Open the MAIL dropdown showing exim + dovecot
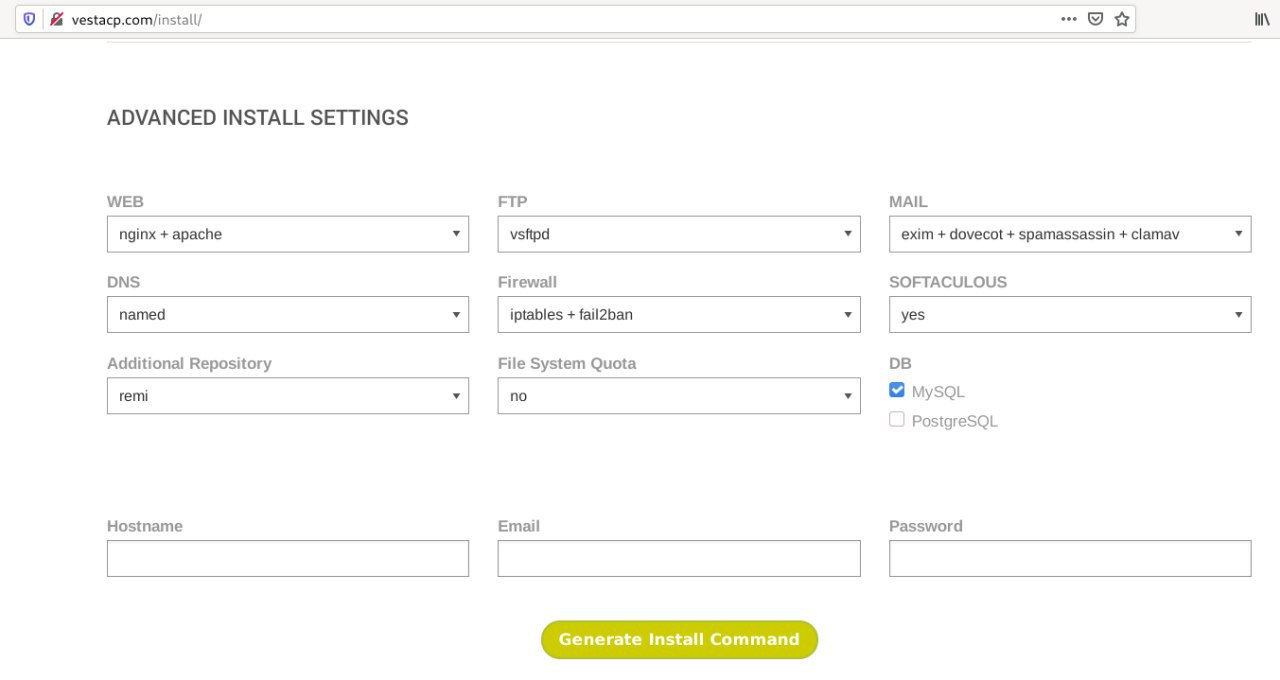 [1070, 234]
